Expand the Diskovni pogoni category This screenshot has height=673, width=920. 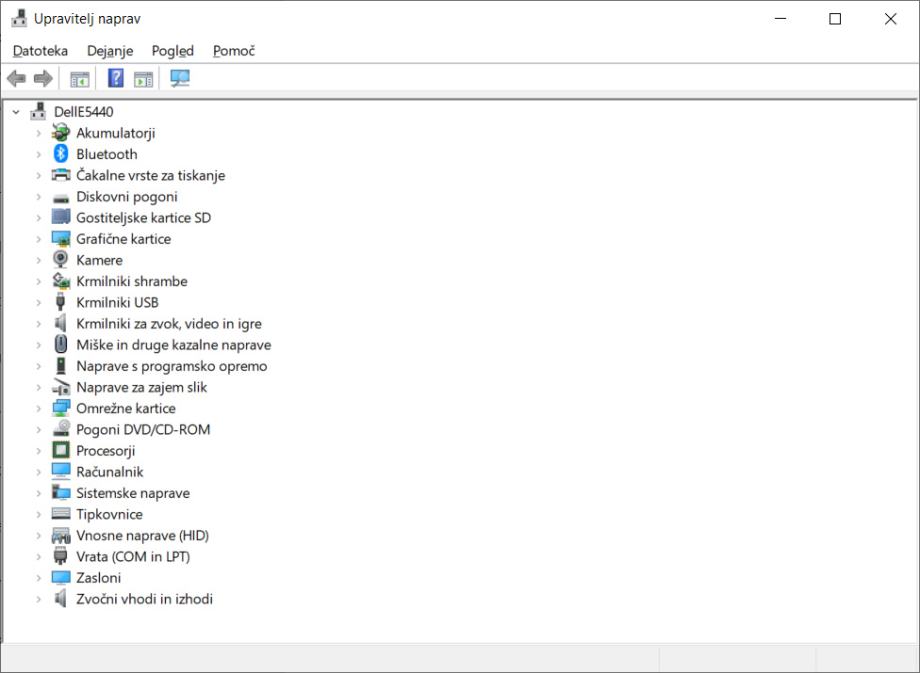point(38,197)
